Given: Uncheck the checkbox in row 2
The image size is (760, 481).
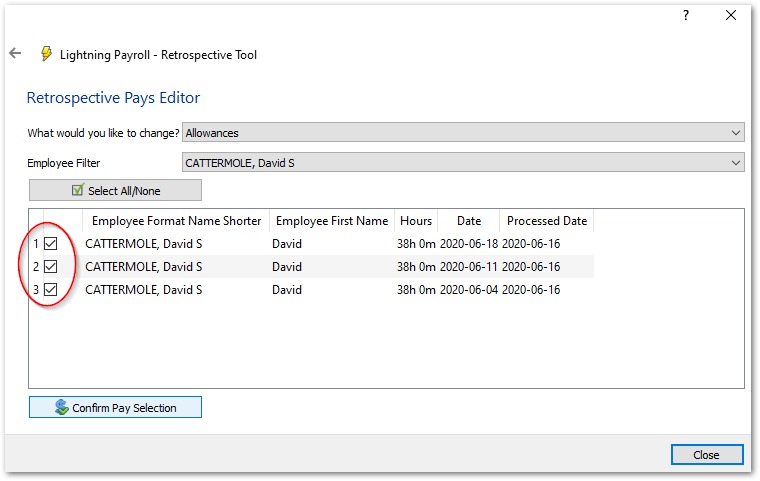Looking at the screenshot, I should click(50, 267).
